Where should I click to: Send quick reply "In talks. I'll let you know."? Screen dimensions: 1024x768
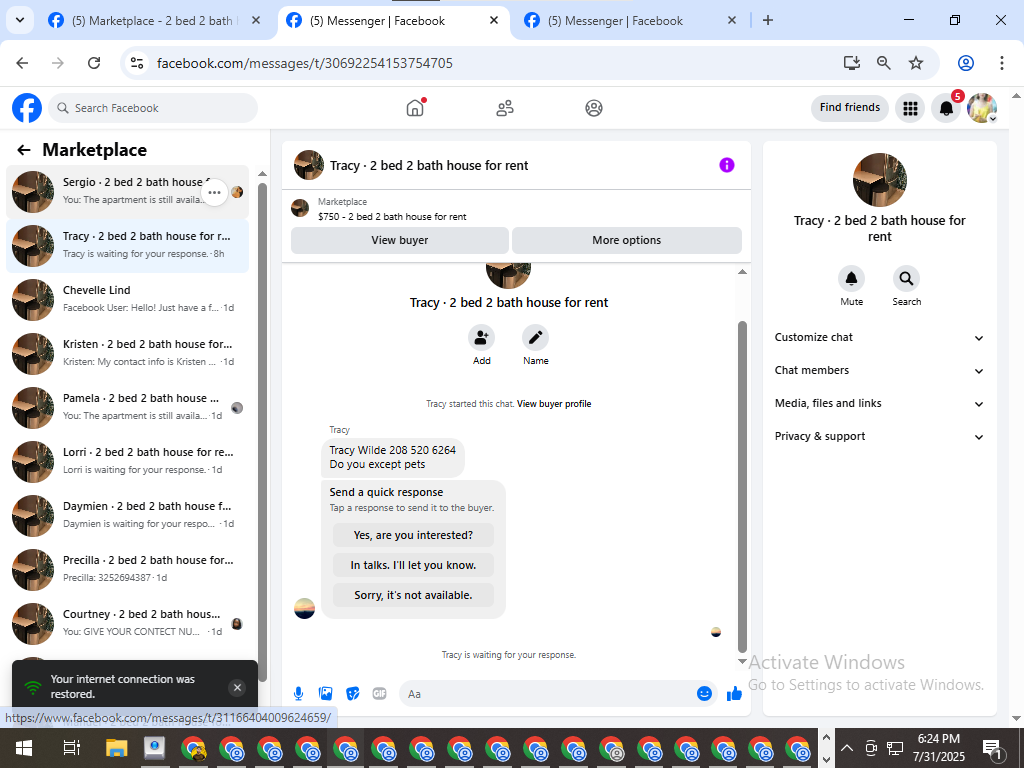click(413, 565)
